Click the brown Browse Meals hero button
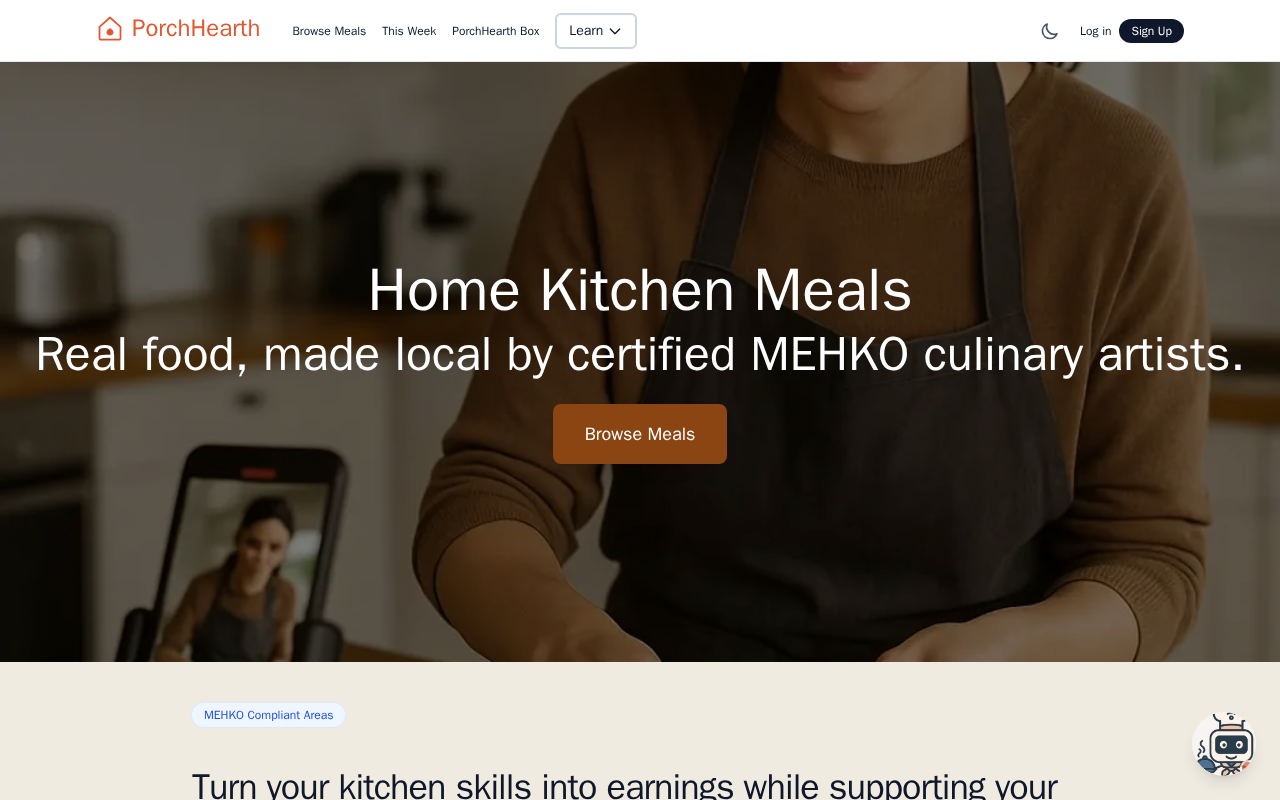Screen dimensions: 1280x800 click(640, 434)
